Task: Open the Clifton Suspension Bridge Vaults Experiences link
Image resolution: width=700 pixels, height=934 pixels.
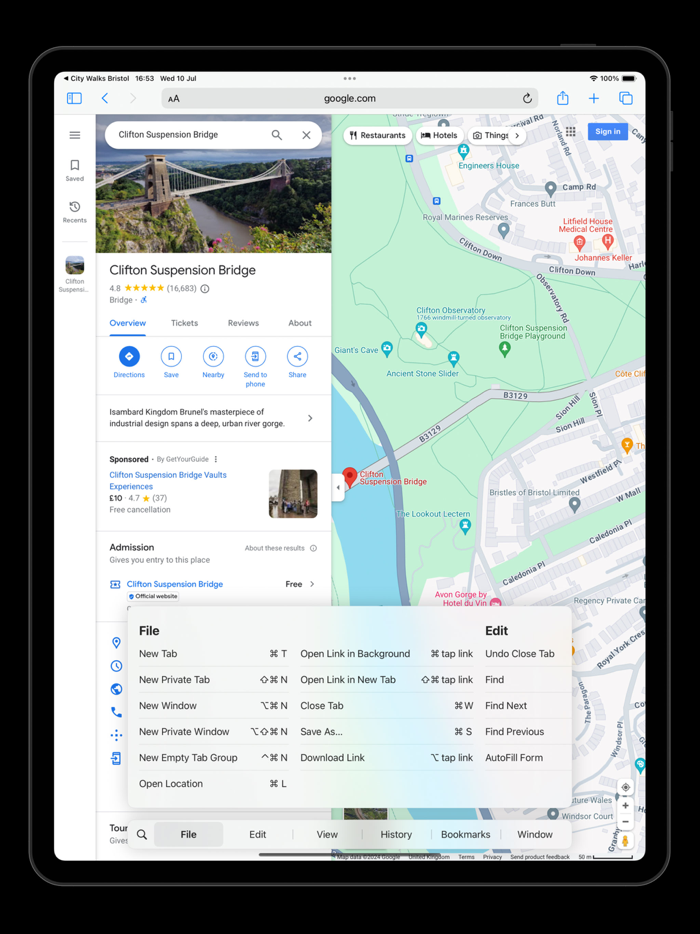Action: (168, 481)
